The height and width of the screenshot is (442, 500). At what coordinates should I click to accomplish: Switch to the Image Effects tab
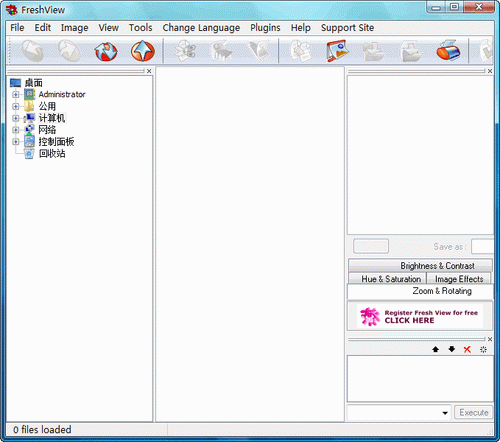pyautogui.click(x=459, y=279)
